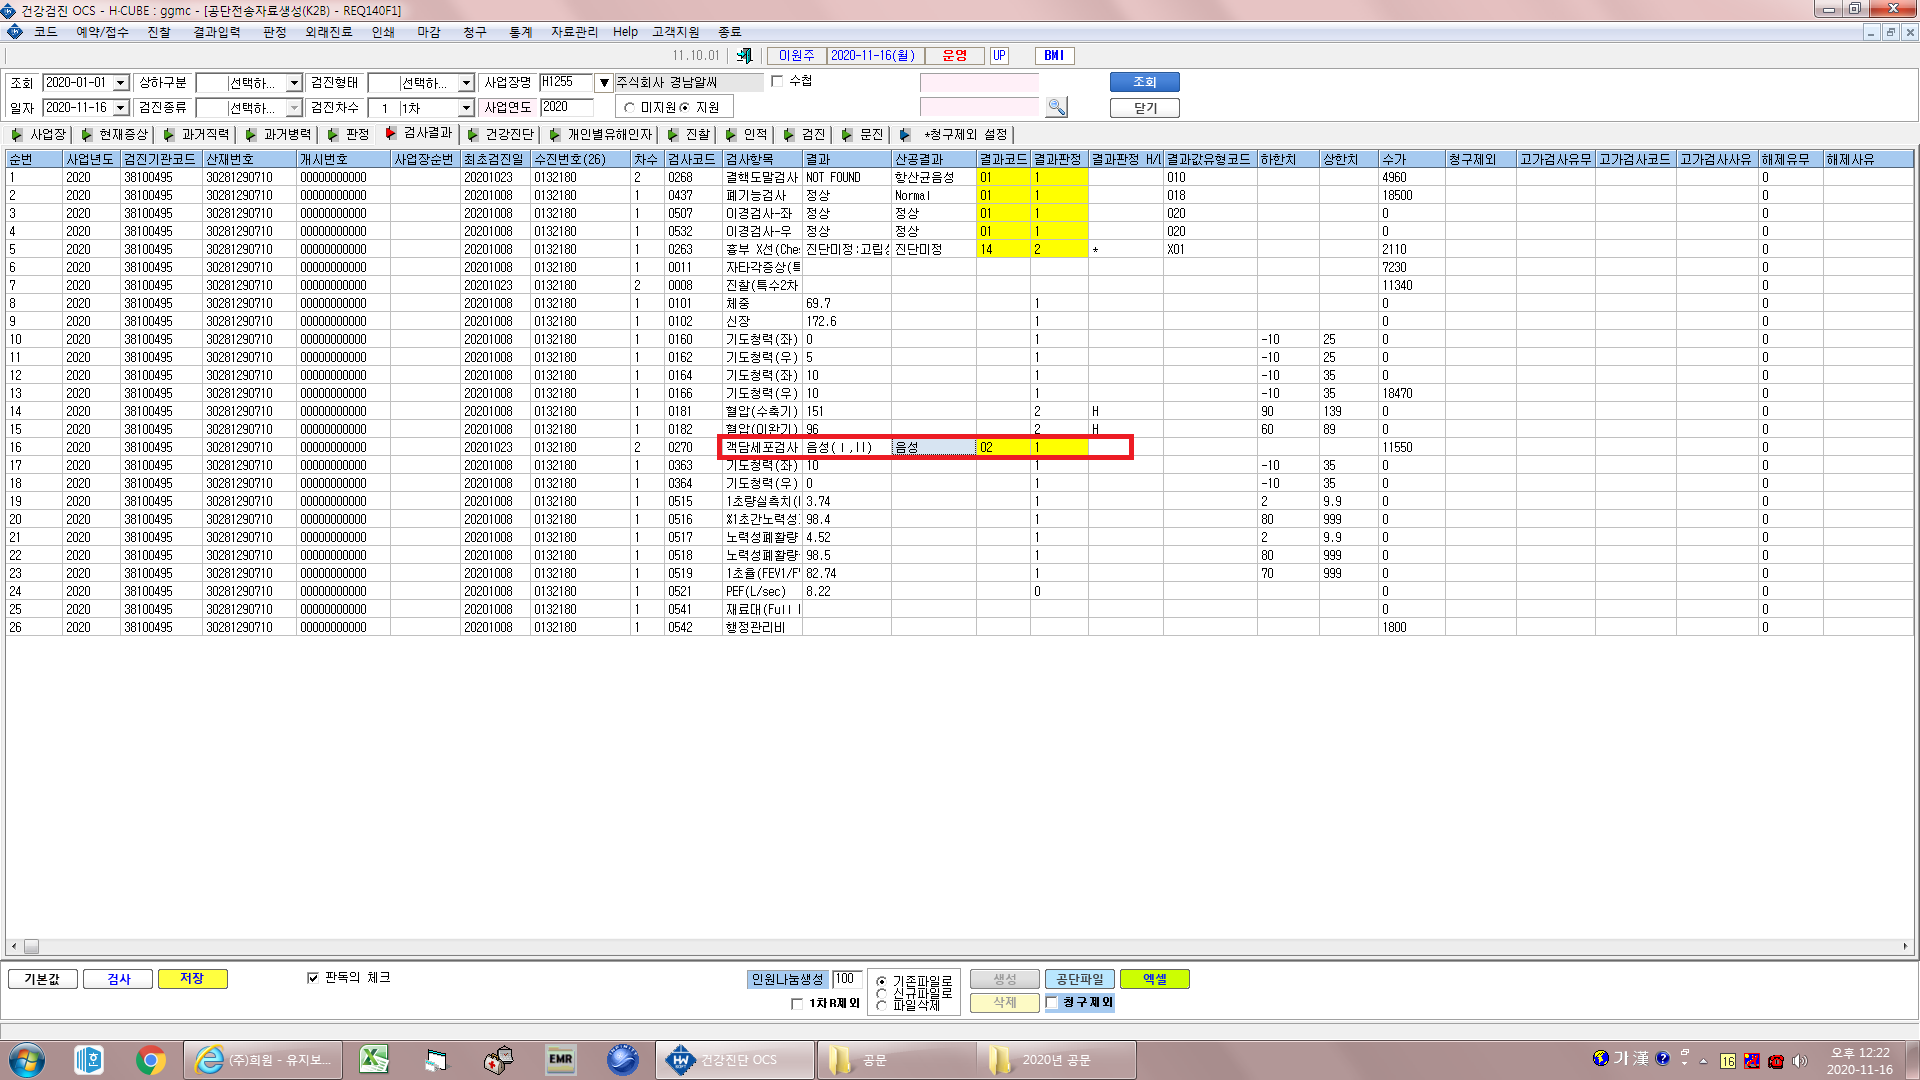Open the 검진차수 dropdown
Viewport: 1920px width, 1080px height.
click(466, 108)
